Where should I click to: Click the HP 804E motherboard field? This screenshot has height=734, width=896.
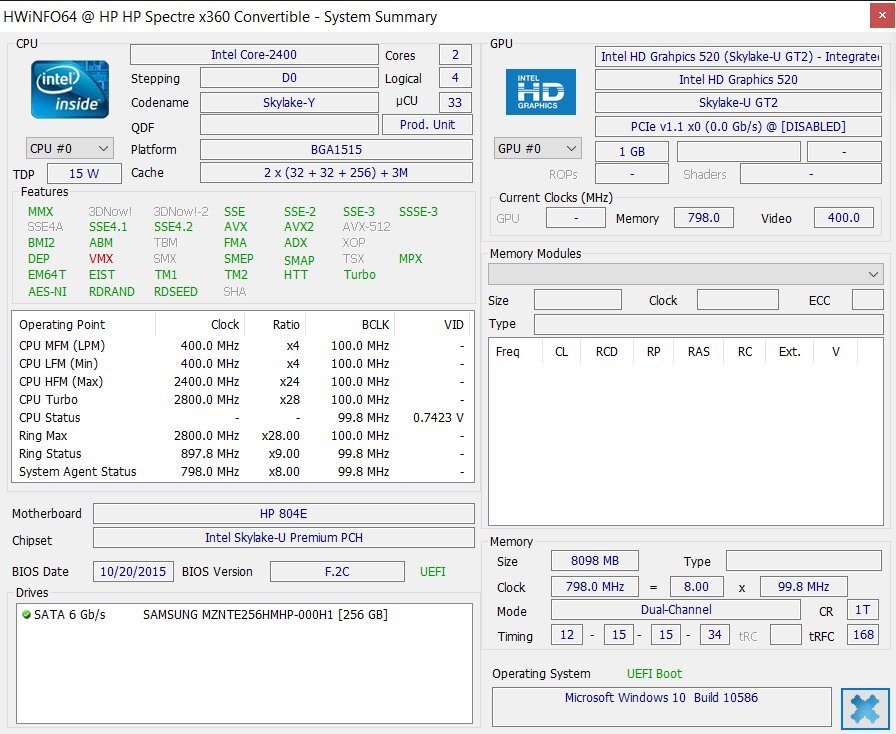tap(283, 514)
